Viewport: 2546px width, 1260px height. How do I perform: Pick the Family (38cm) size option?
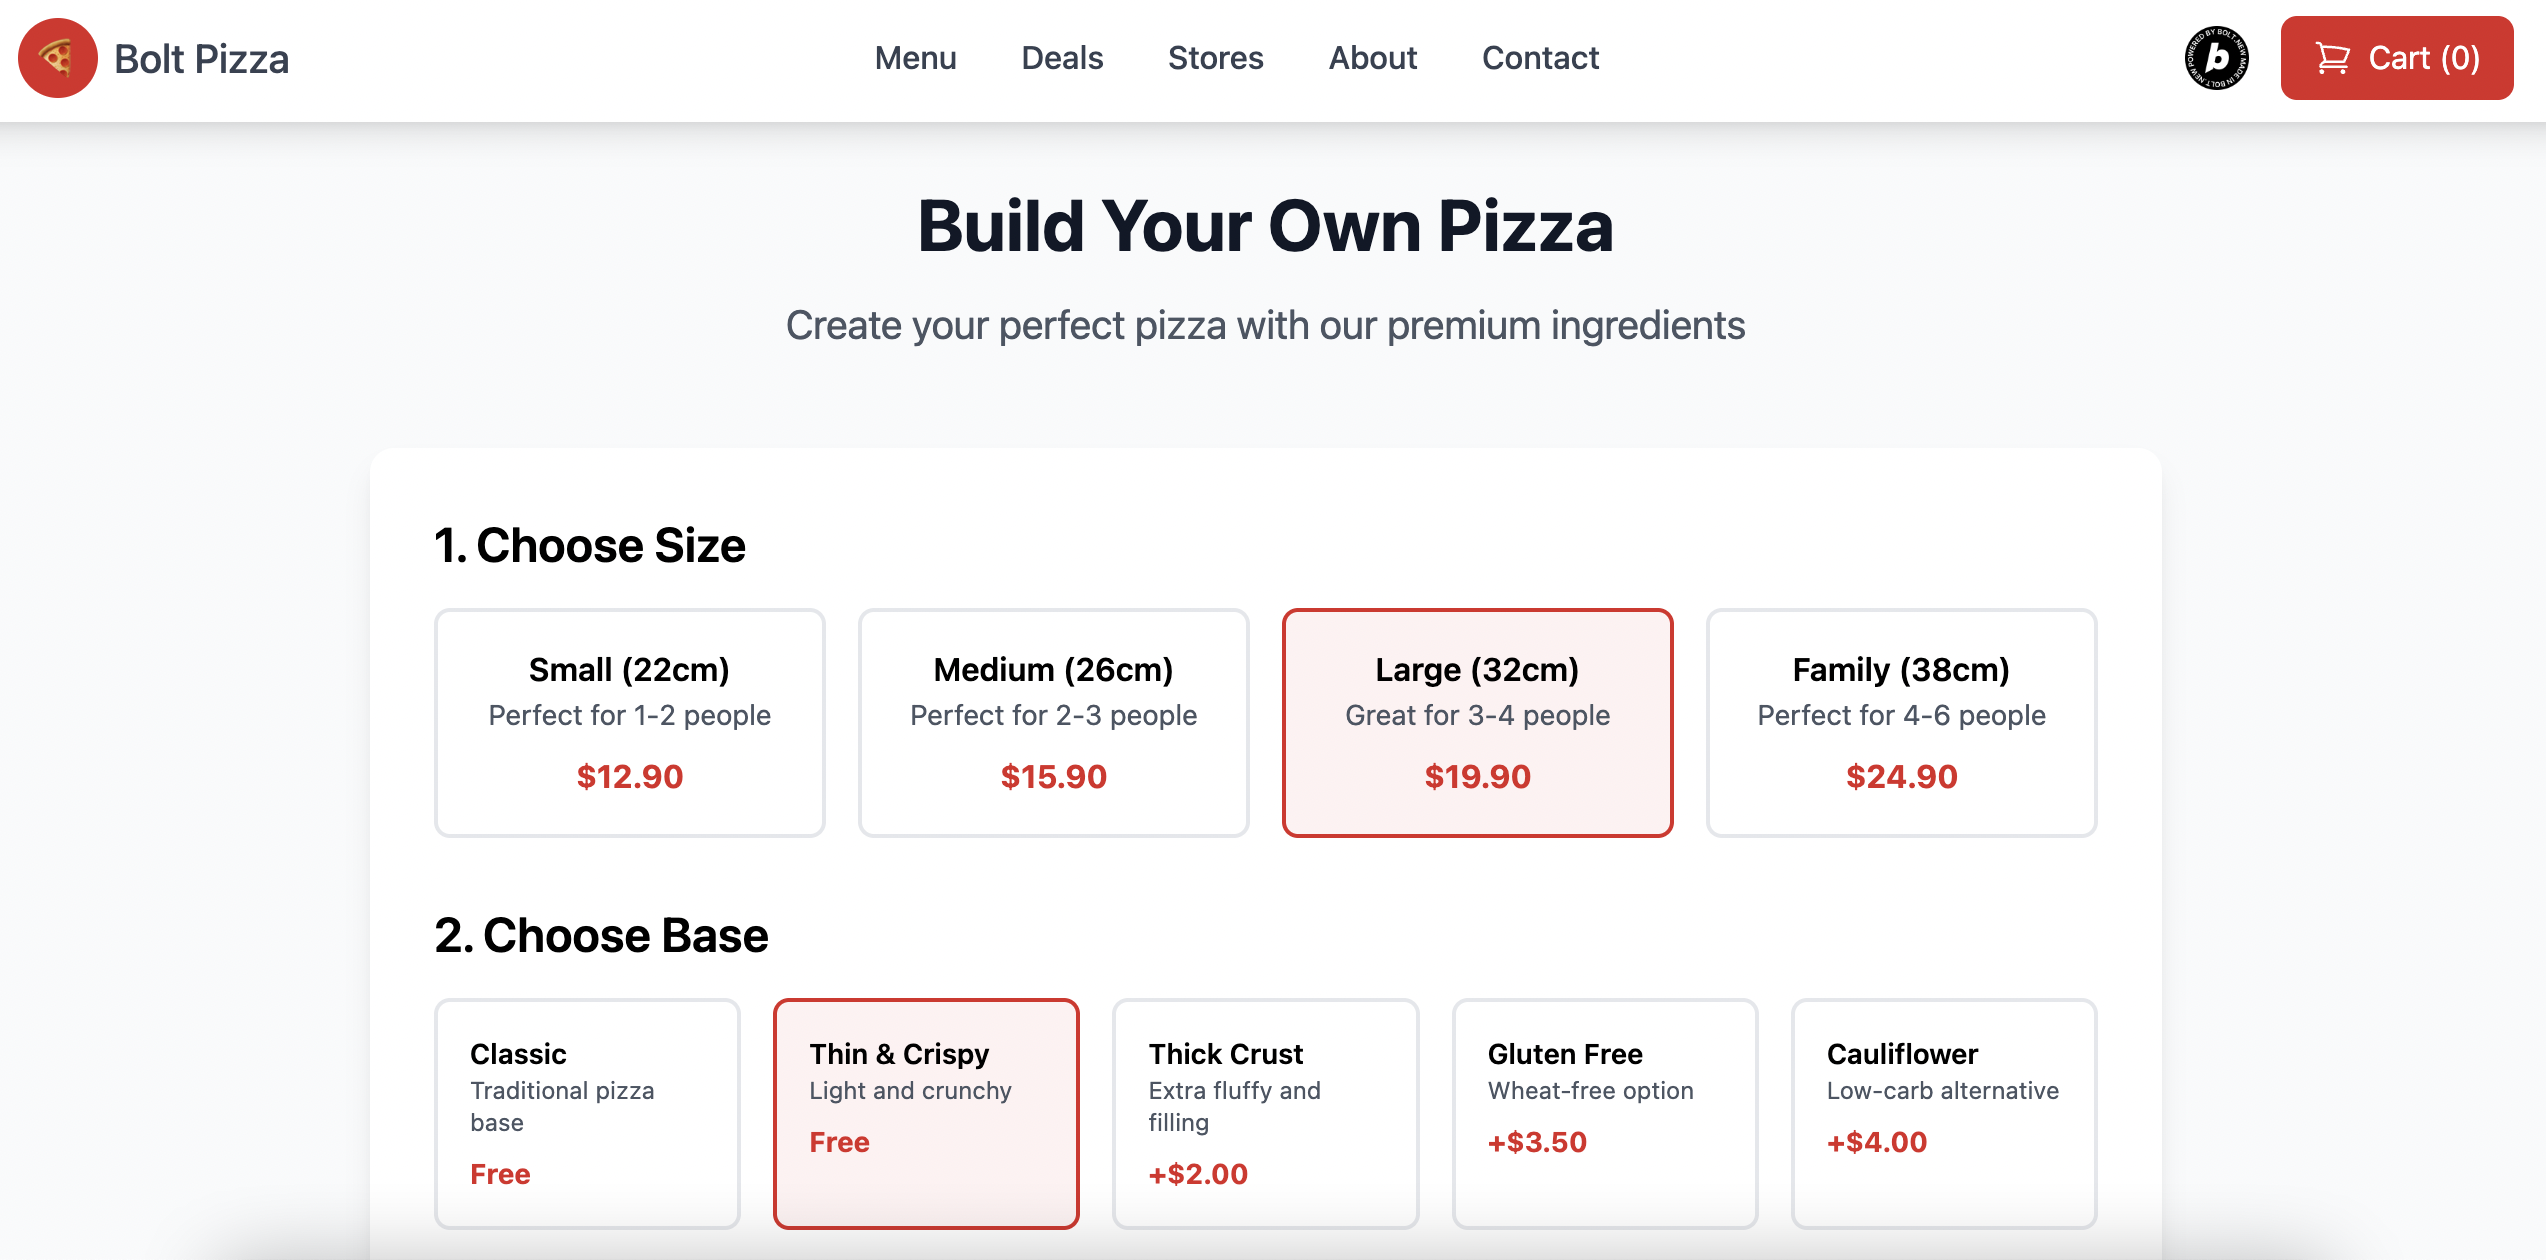(1901, 722)
